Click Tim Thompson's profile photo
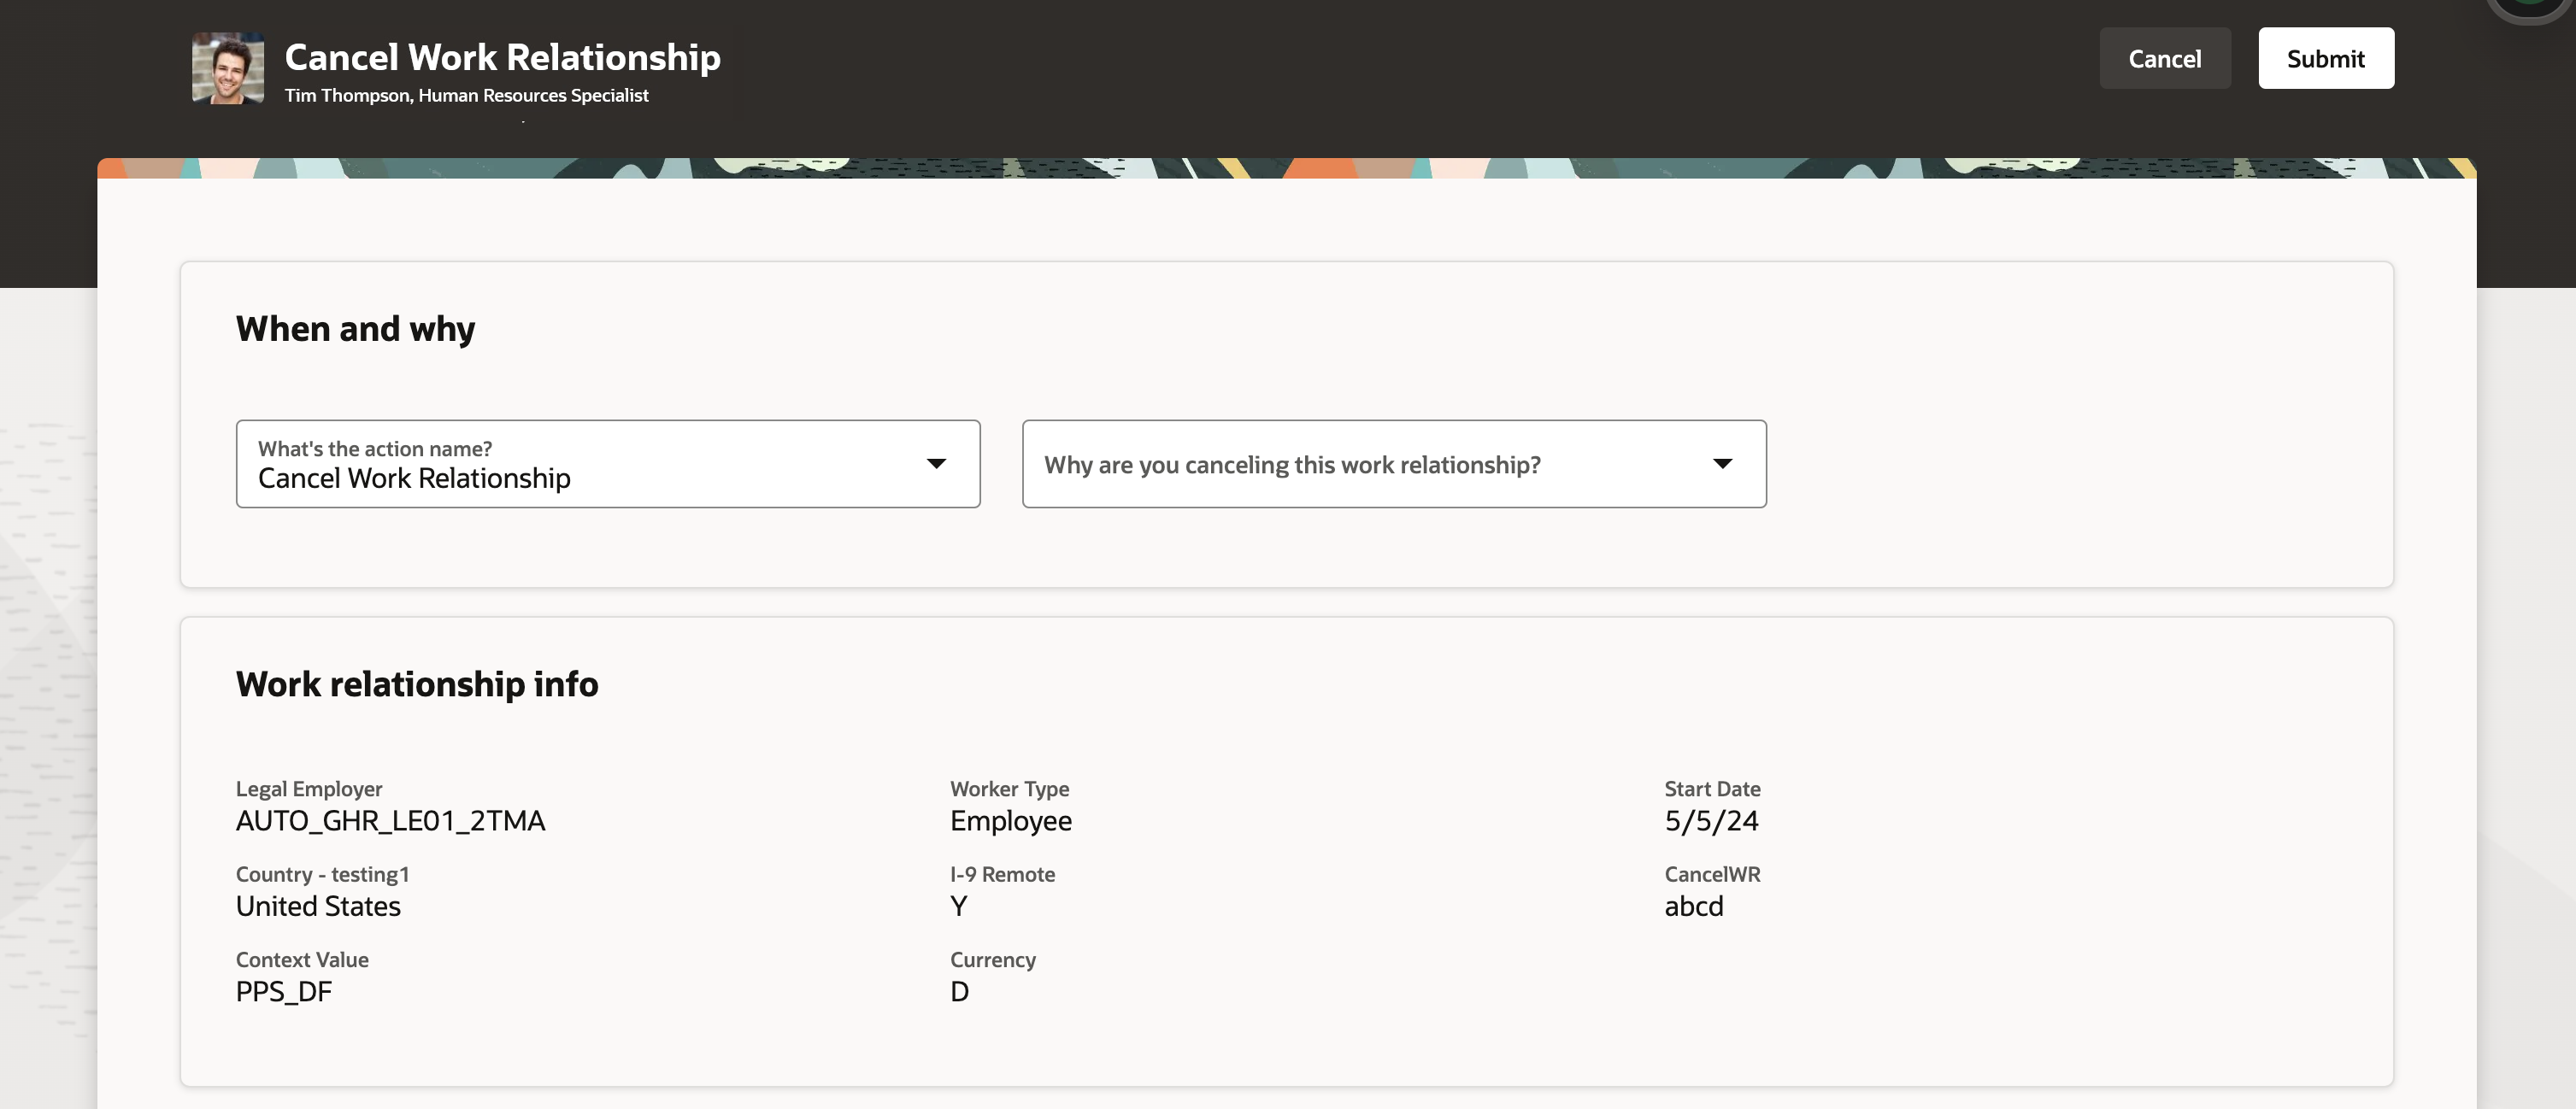Image resolution: width=2576 pixels, height=1109 pixels. pos(228,68)
